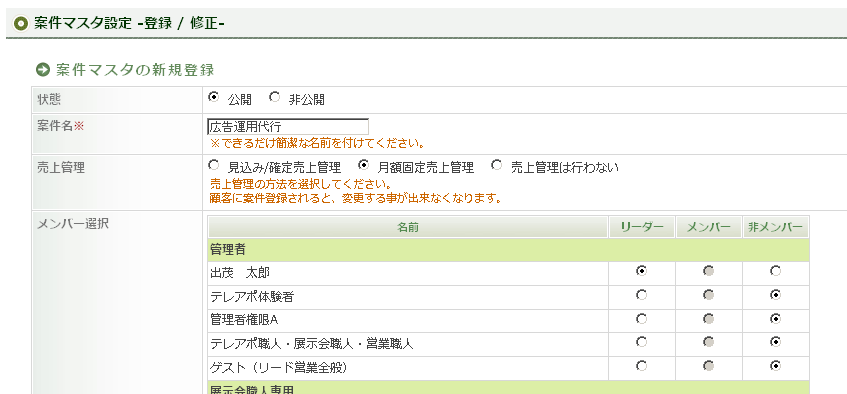
Task: Set ゲスト（リード営業全般） as メンバー
Action: click(708, 366)
